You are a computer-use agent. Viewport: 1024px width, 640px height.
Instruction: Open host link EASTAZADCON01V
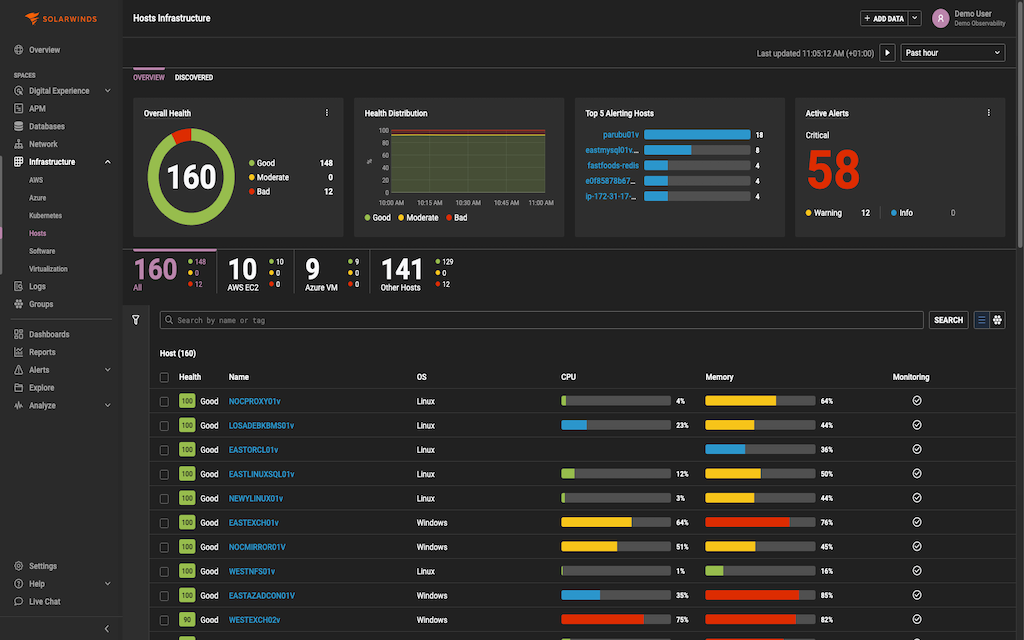[x=262, y=596]
